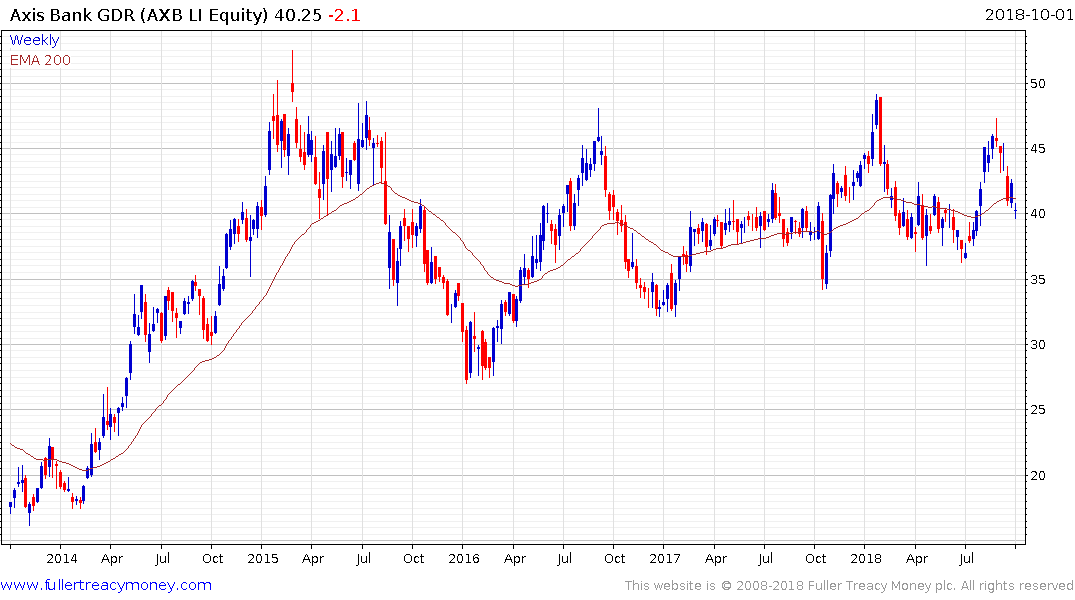Click the Fuller Treacy Money copyright notice
The height and width of the screenshot is (600, 1075).
point(849,586)
